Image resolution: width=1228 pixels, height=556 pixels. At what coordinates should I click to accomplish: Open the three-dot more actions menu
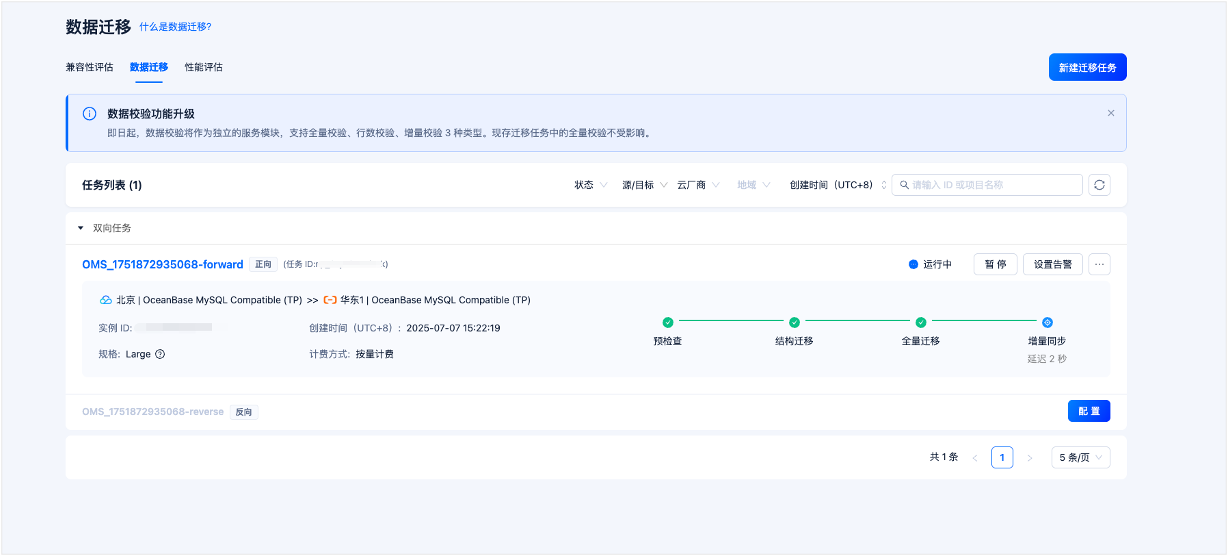[x=1099, y=265]
